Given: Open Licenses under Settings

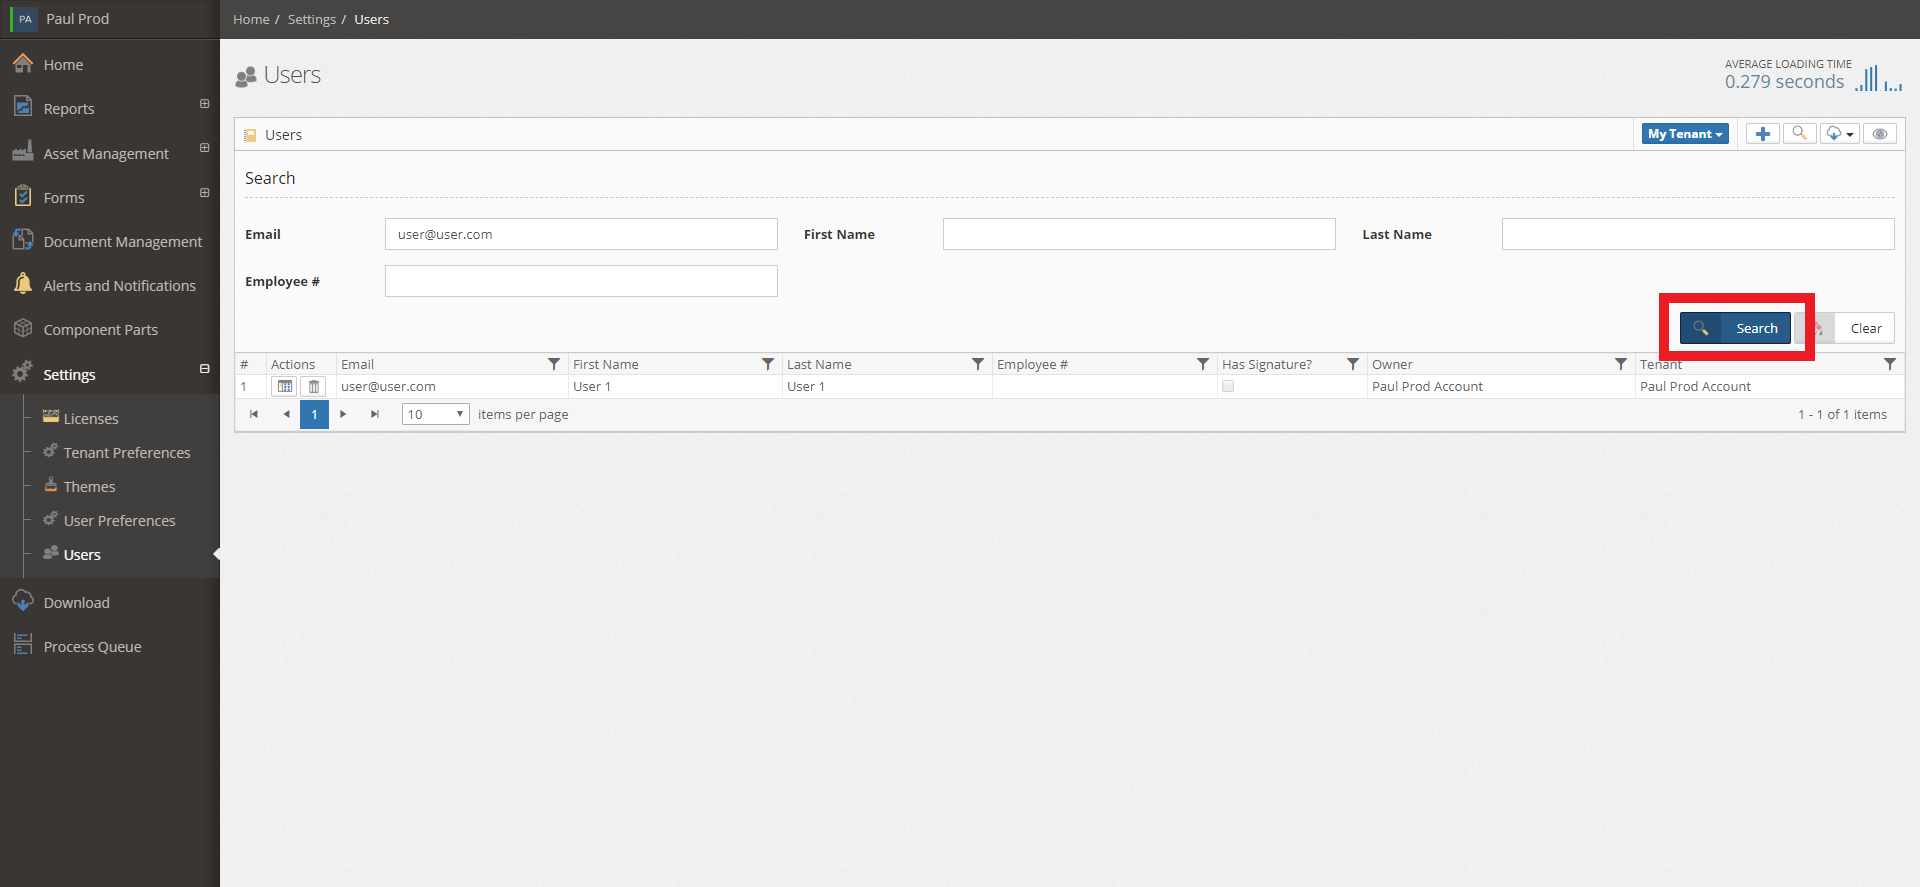Looking at the screenshot, I should coord(91,419).
